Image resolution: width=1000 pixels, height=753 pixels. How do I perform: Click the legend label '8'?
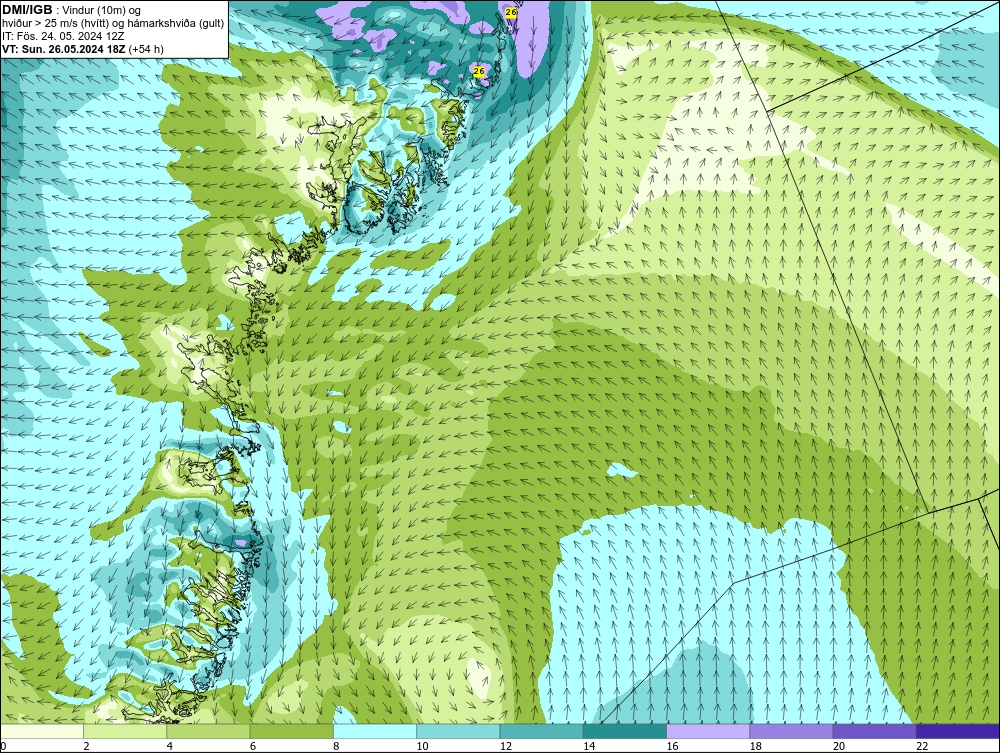coord(336,747)
